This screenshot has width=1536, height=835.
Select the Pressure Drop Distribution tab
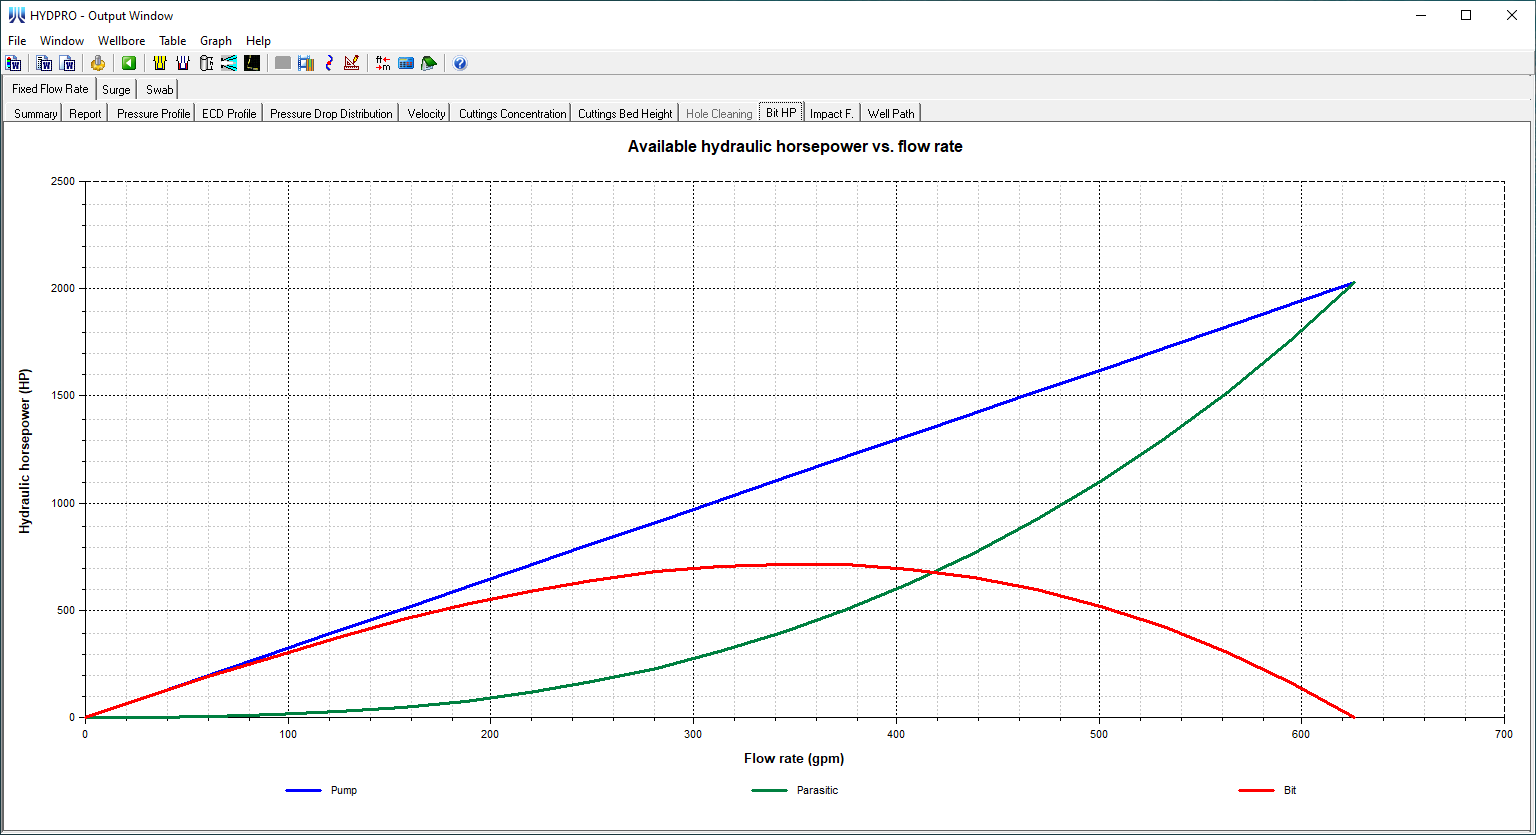[x=331, y=114]
